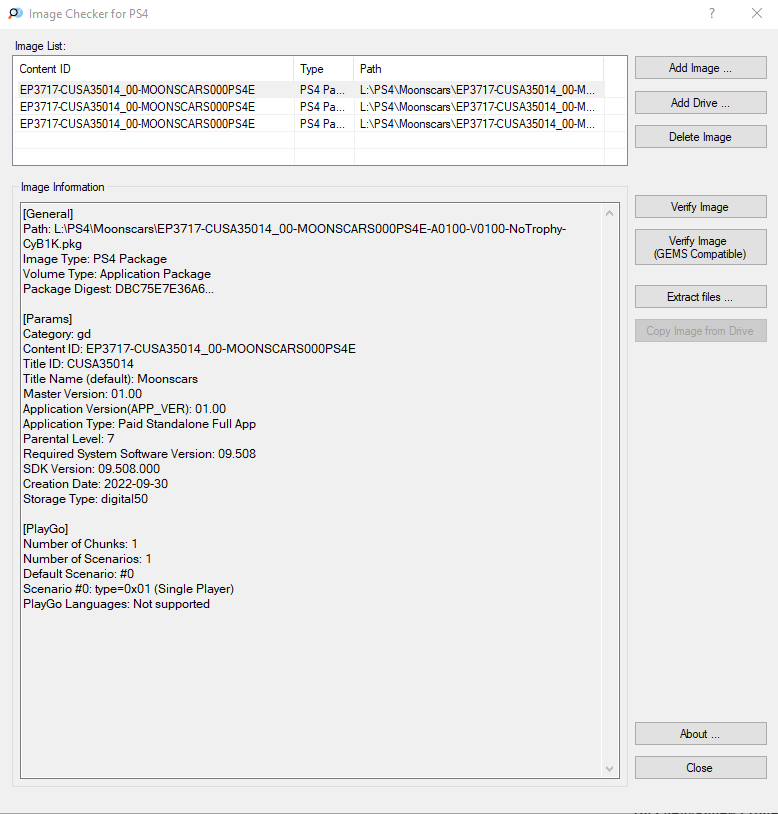Screen dimensions: 778x814
Task: Run Verify Image
Action: click(700, 207)
